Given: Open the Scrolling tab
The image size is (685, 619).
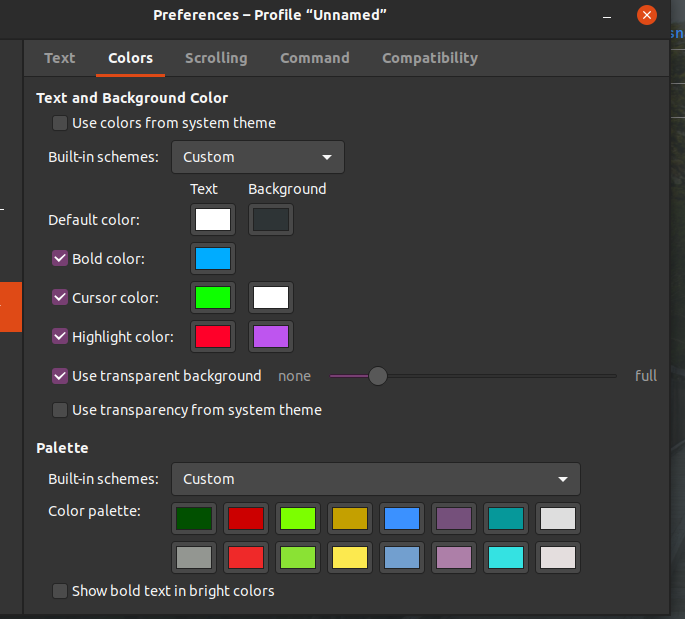Looking at the screenshot, I should [x=216, y=58].
